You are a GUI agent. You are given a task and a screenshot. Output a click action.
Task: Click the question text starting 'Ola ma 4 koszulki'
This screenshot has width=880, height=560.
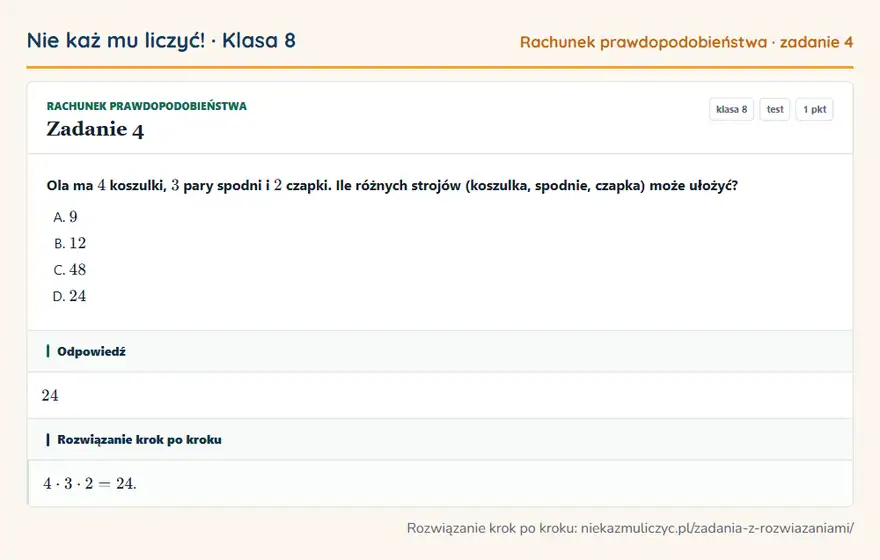tap(392, 185)
